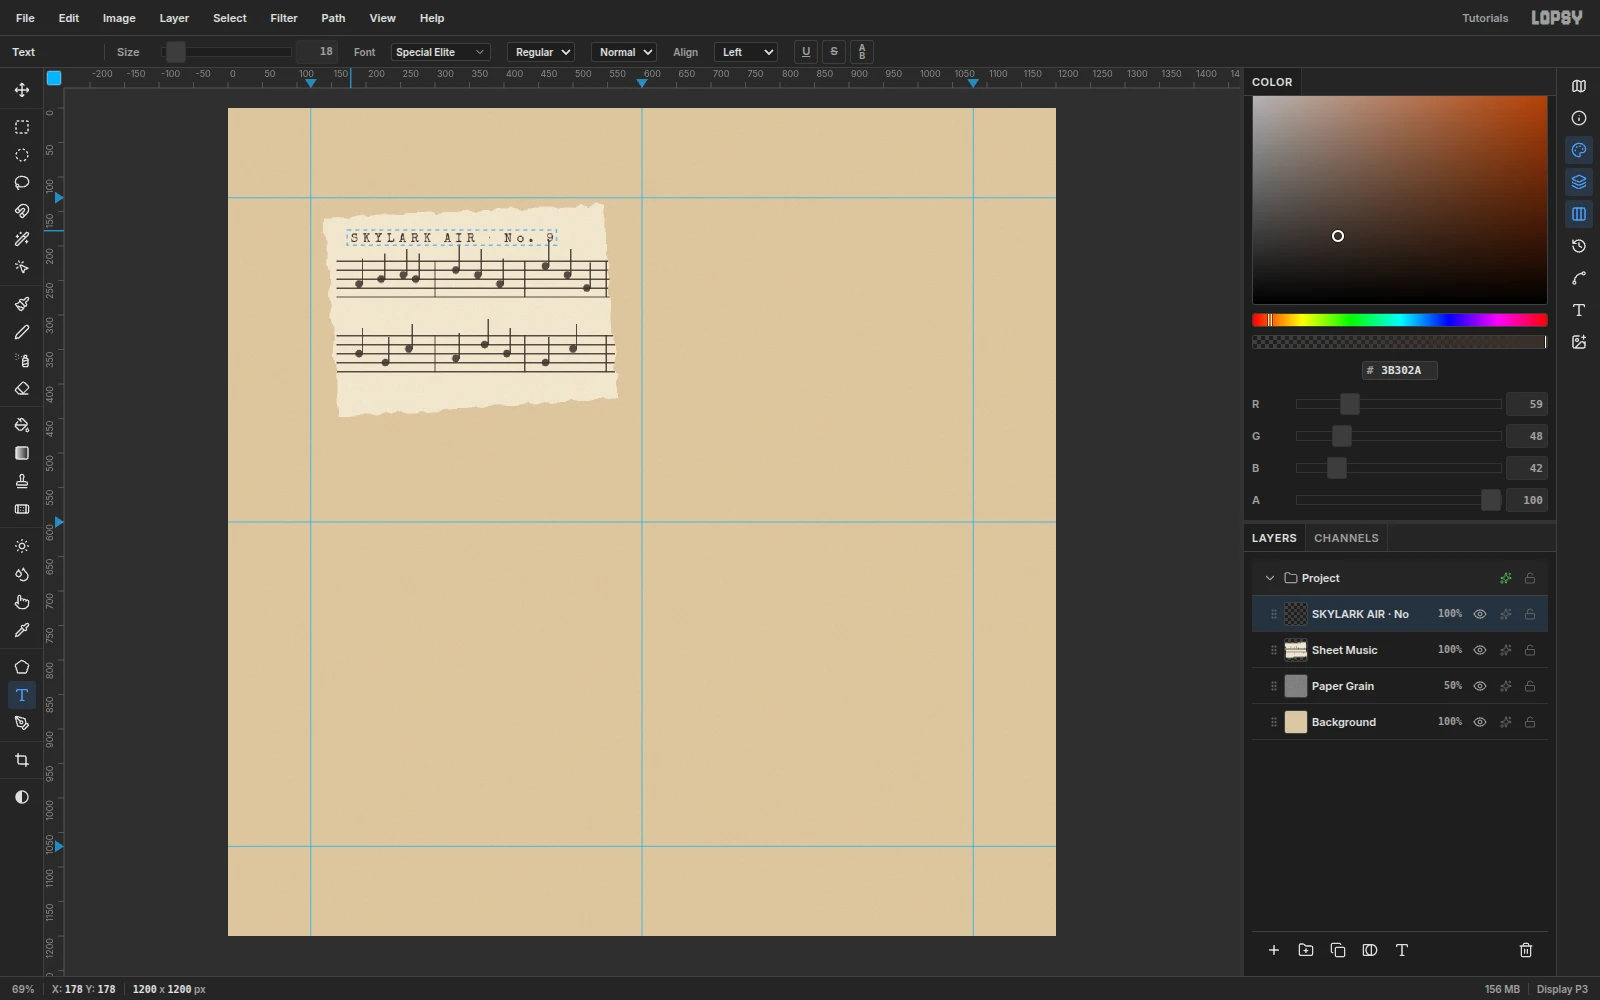1600x1000 pixels.
Task: Edit the hex color field 3B302A
Action: [x=1400, y=370]
